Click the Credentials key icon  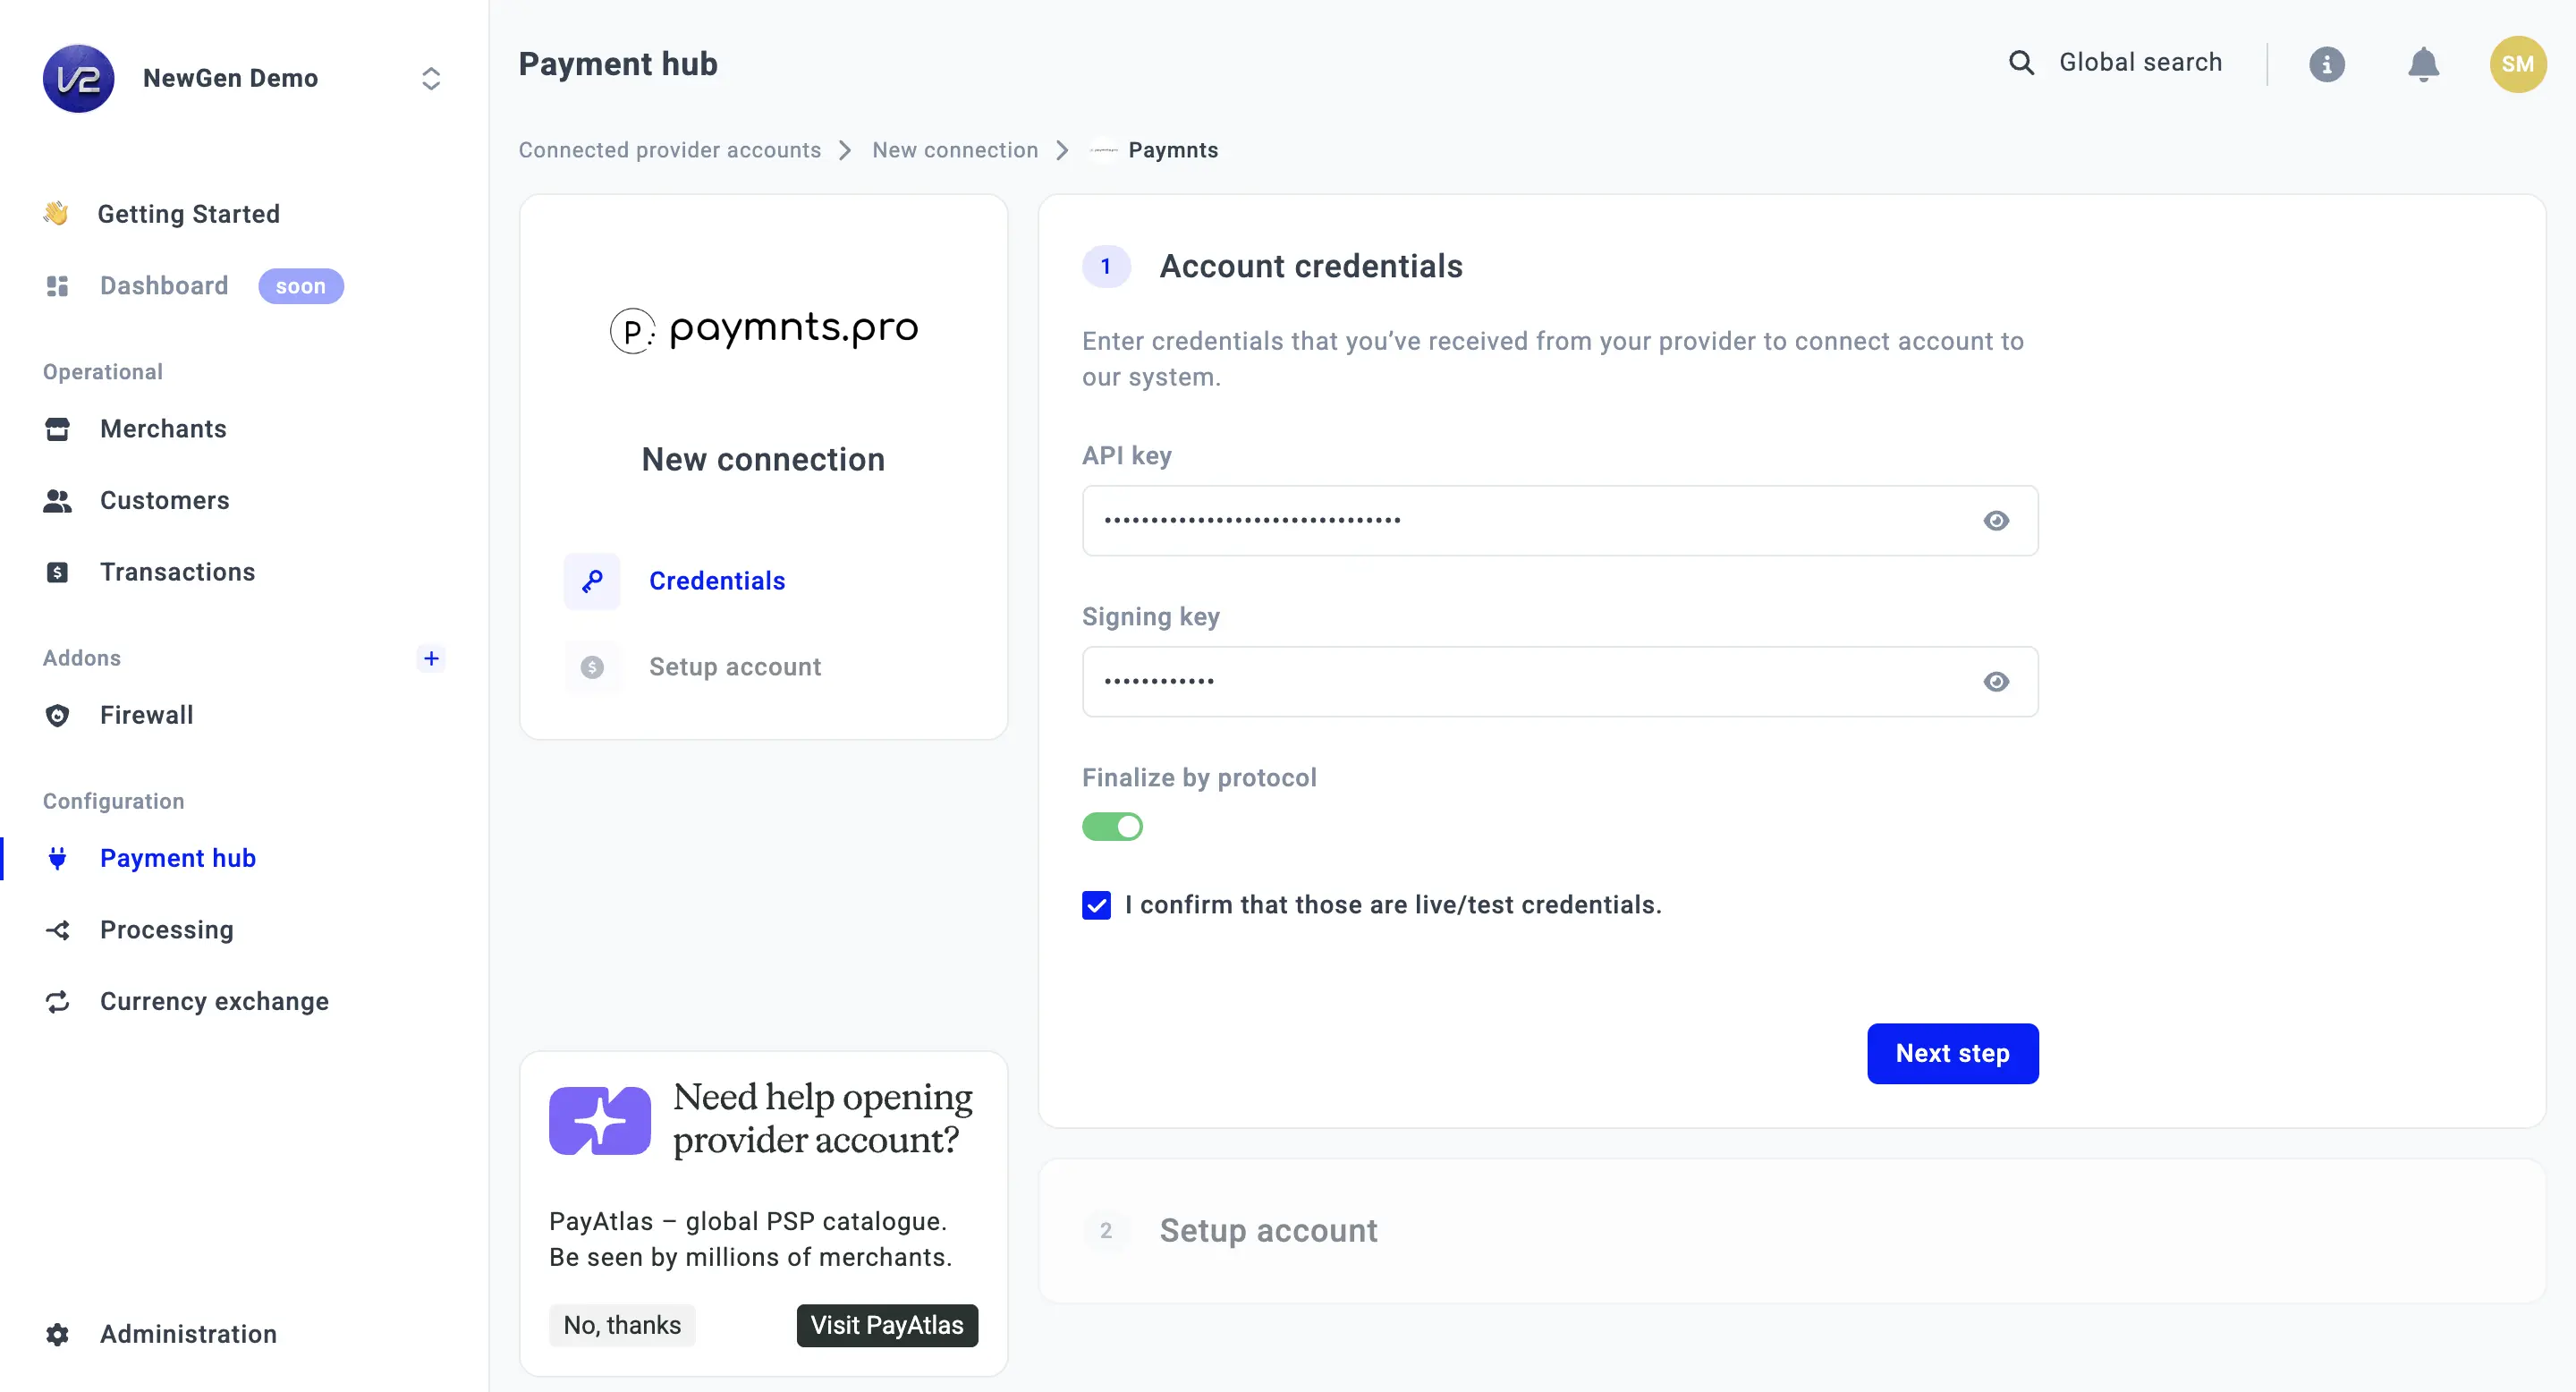592,581
